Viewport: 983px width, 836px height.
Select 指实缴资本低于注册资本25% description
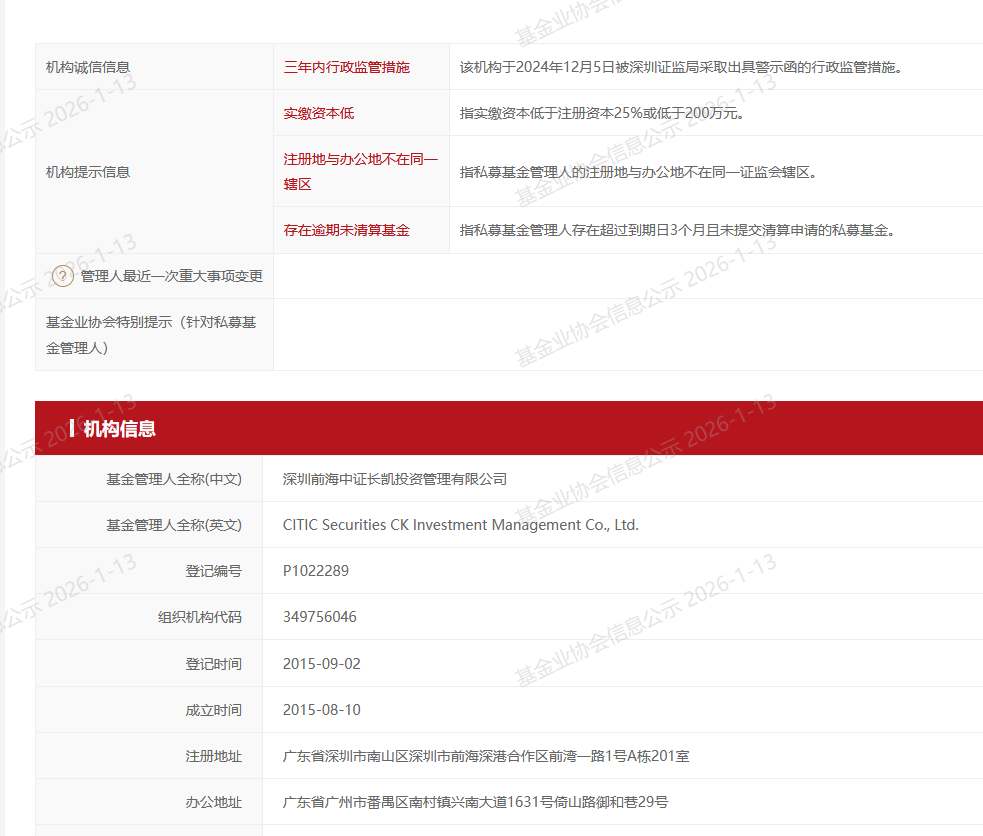tap(602, 113)
